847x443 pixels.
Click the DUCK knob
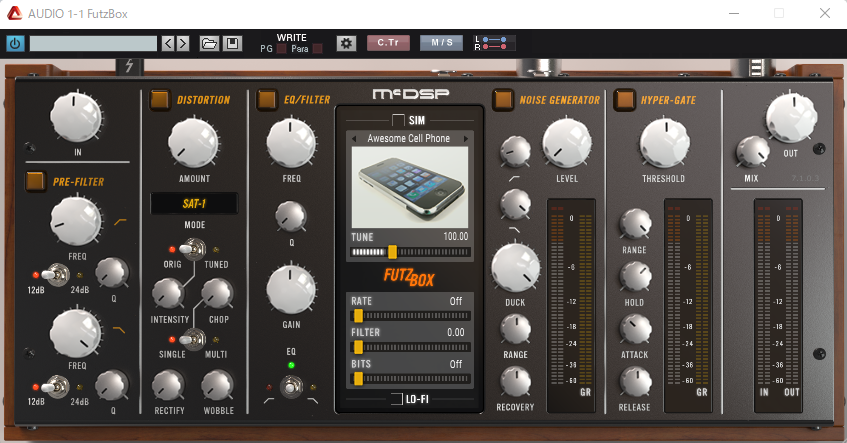coord(515,267)
